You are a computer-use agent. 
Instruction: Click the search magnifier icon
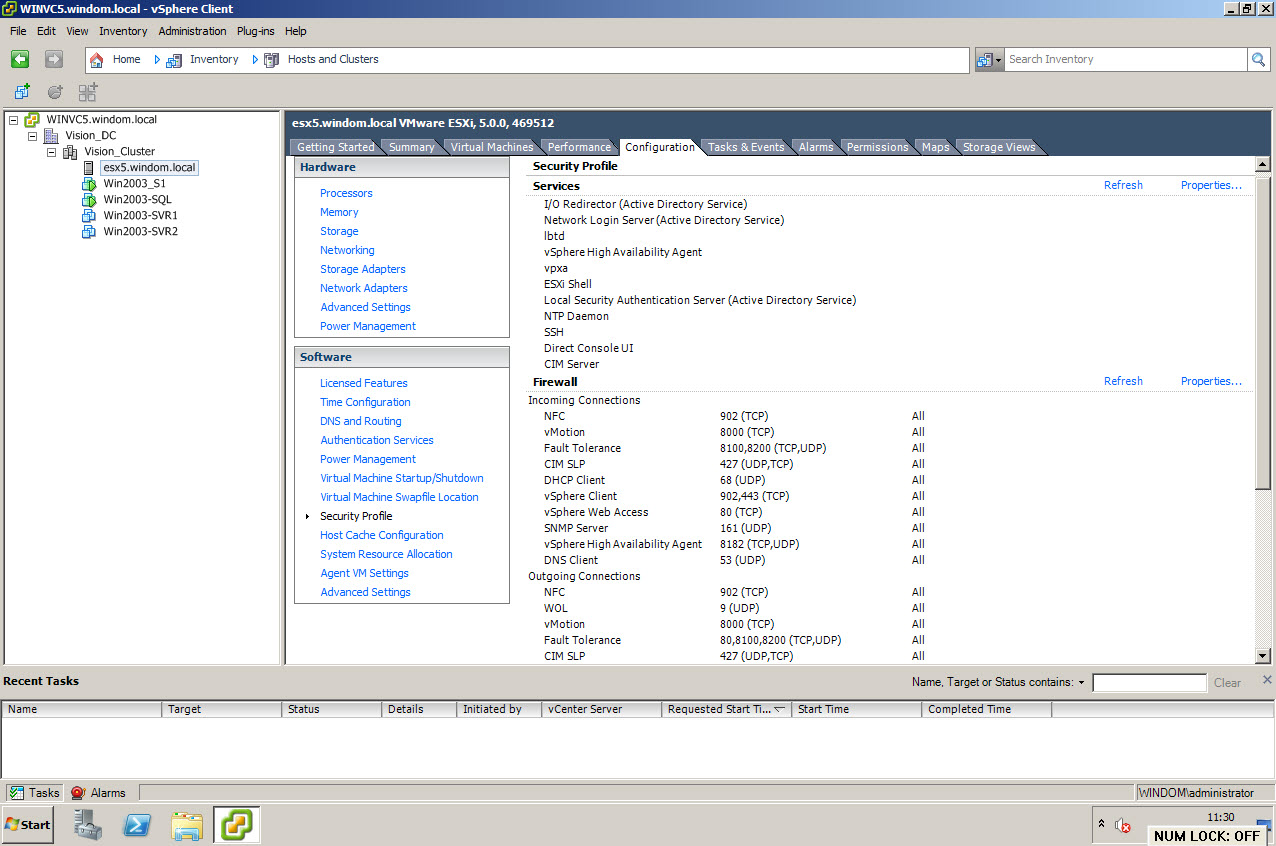pos(1259,60)
